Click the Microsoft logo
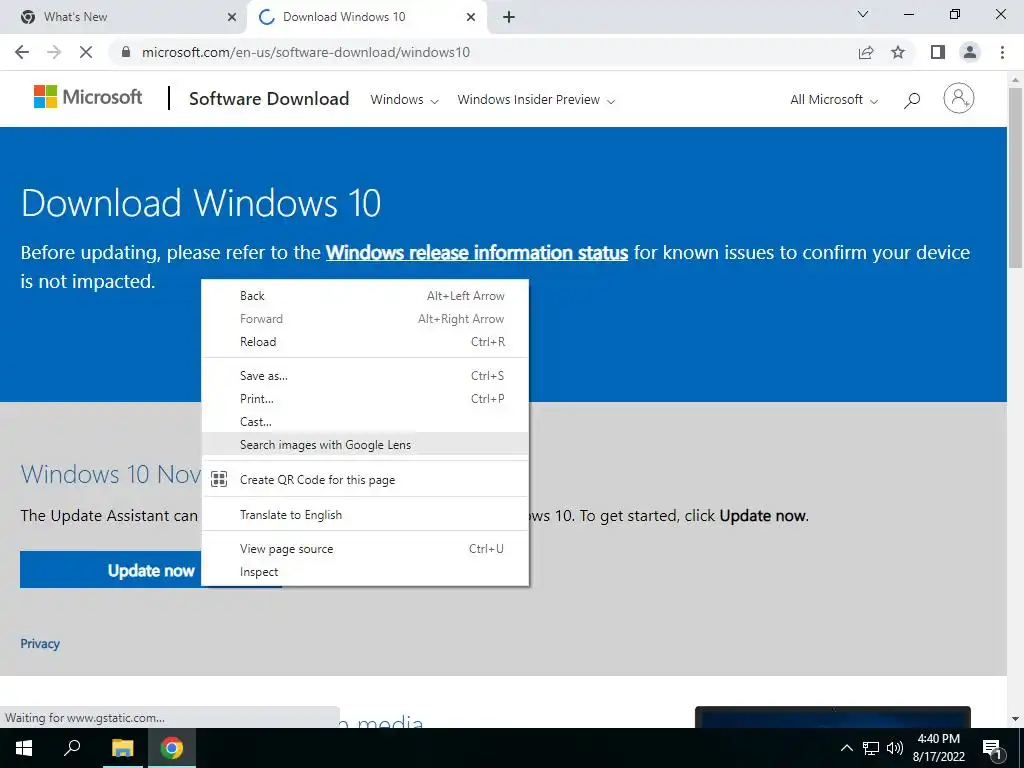Screen dimensions: 1024x768 coord(88,97)
